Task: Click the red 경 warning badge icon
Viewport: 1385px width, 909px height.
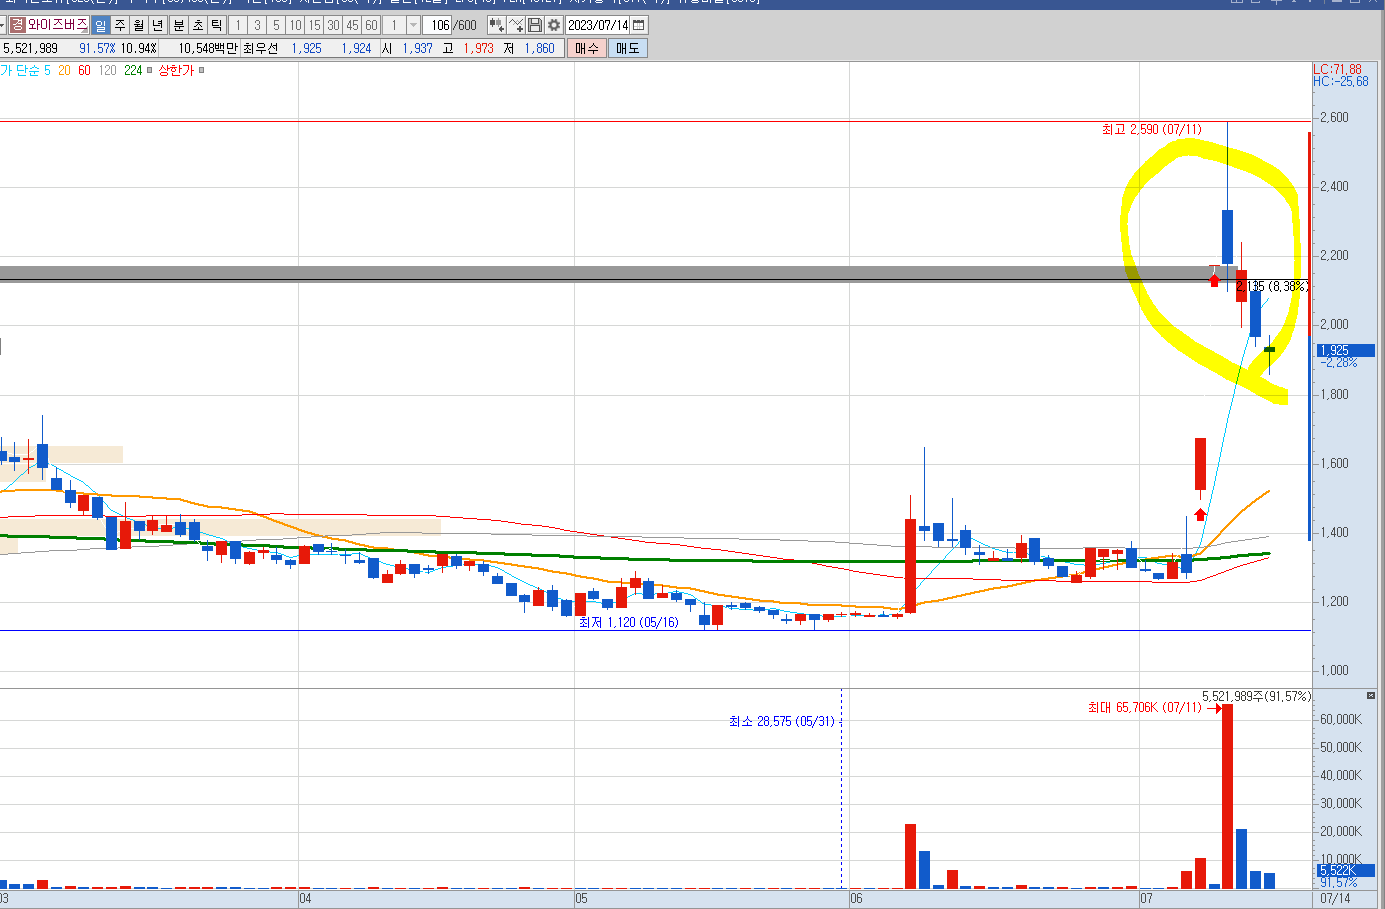Action: [x=17, y=25]
